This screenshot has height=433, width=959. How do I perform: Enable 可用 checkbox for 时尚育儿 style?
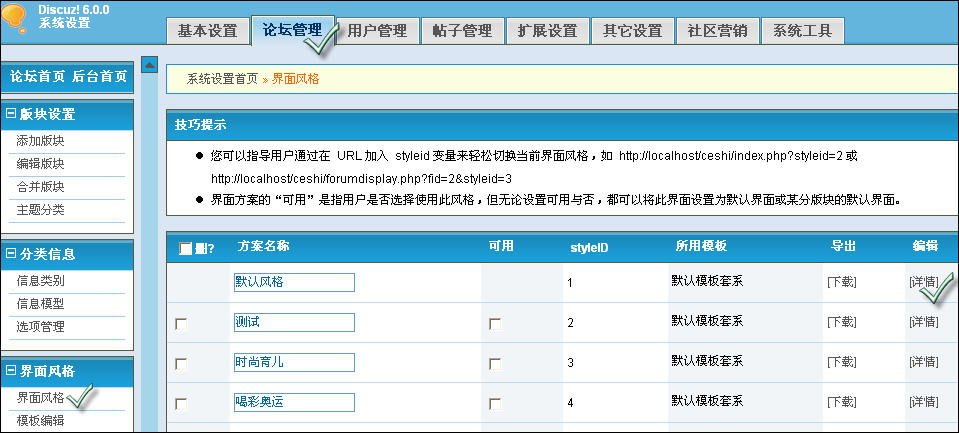[495, 364]
